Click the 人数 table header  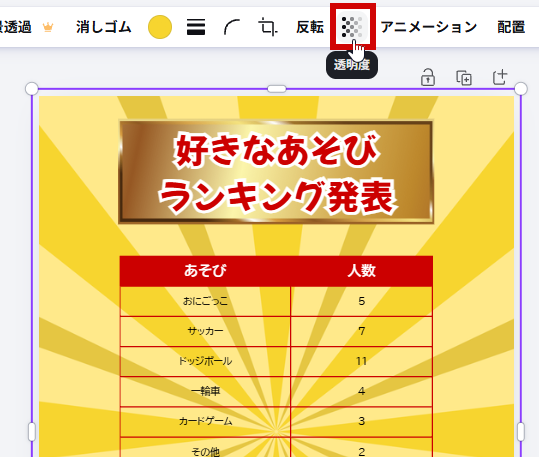click(361, 271)
